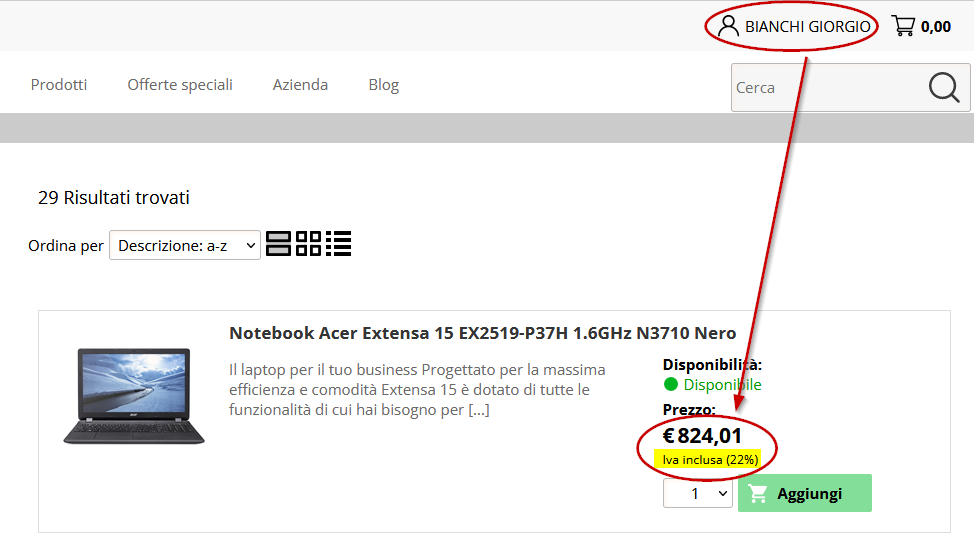
Task: Add the notebook with Aggiungi button
Action: pyautogui.click(x=804, y=493)
